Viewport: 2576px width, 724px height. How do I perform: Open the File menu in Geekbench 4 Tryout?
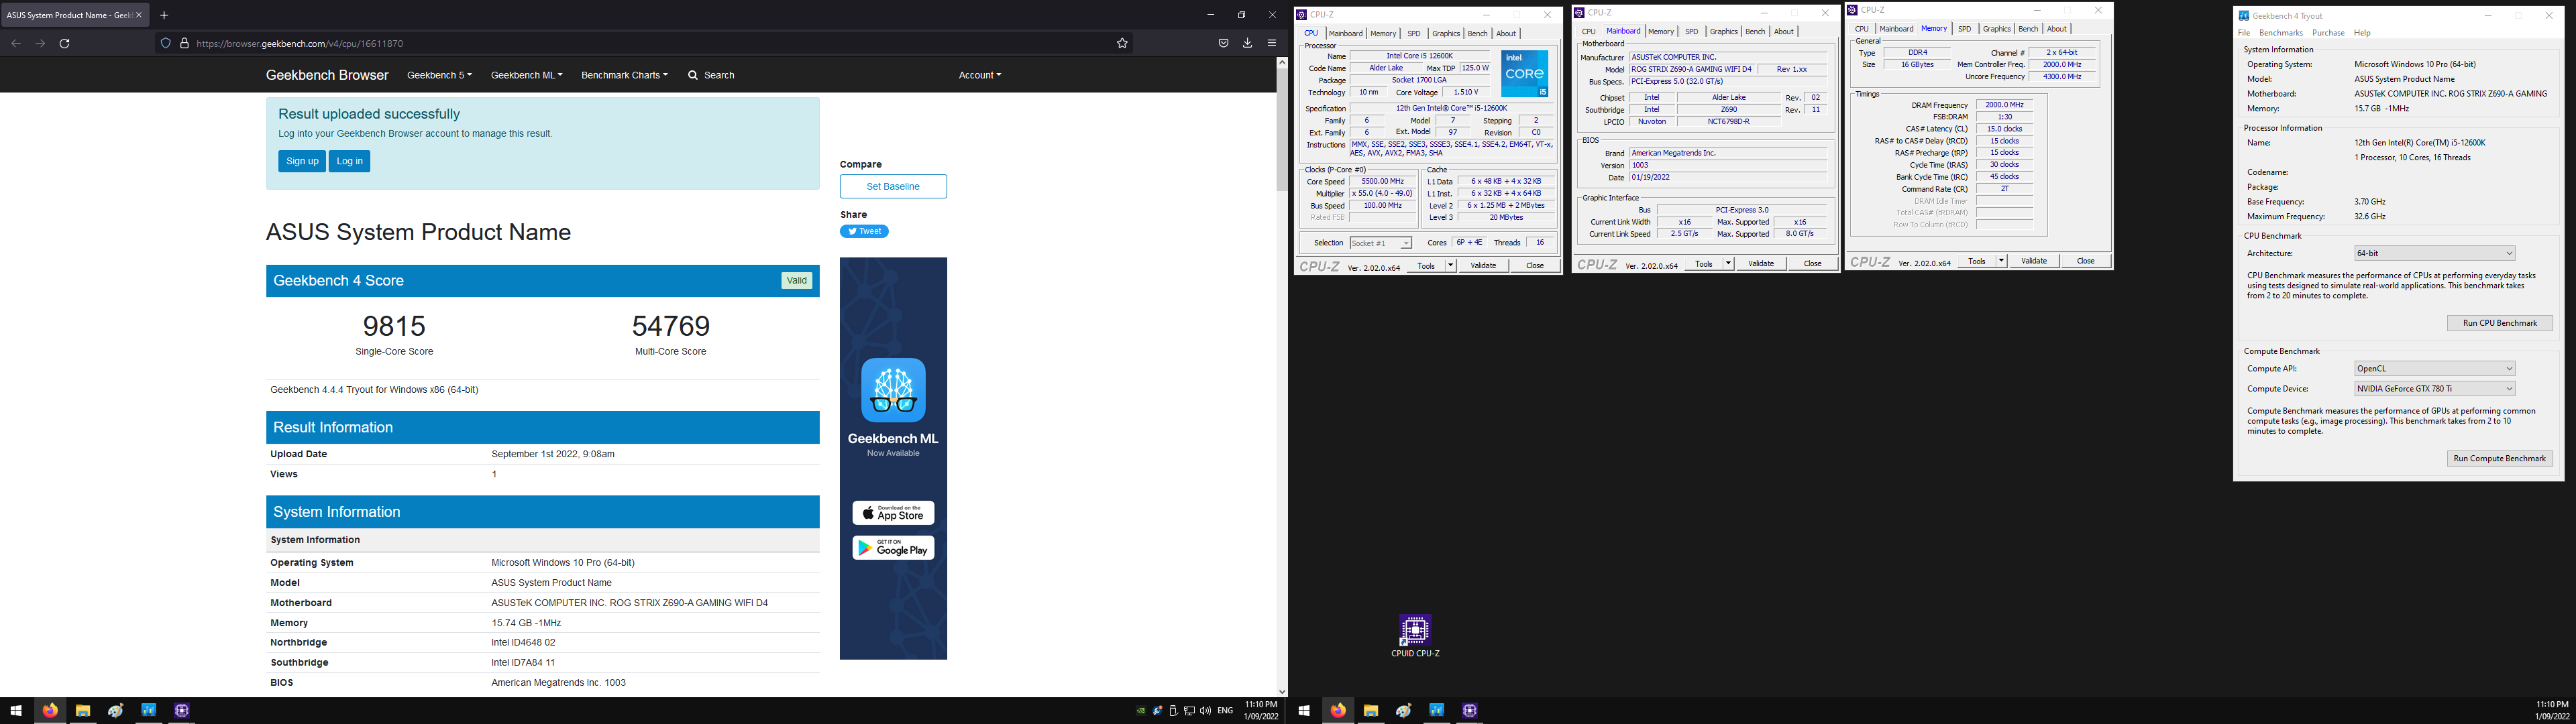point(2244,33)
